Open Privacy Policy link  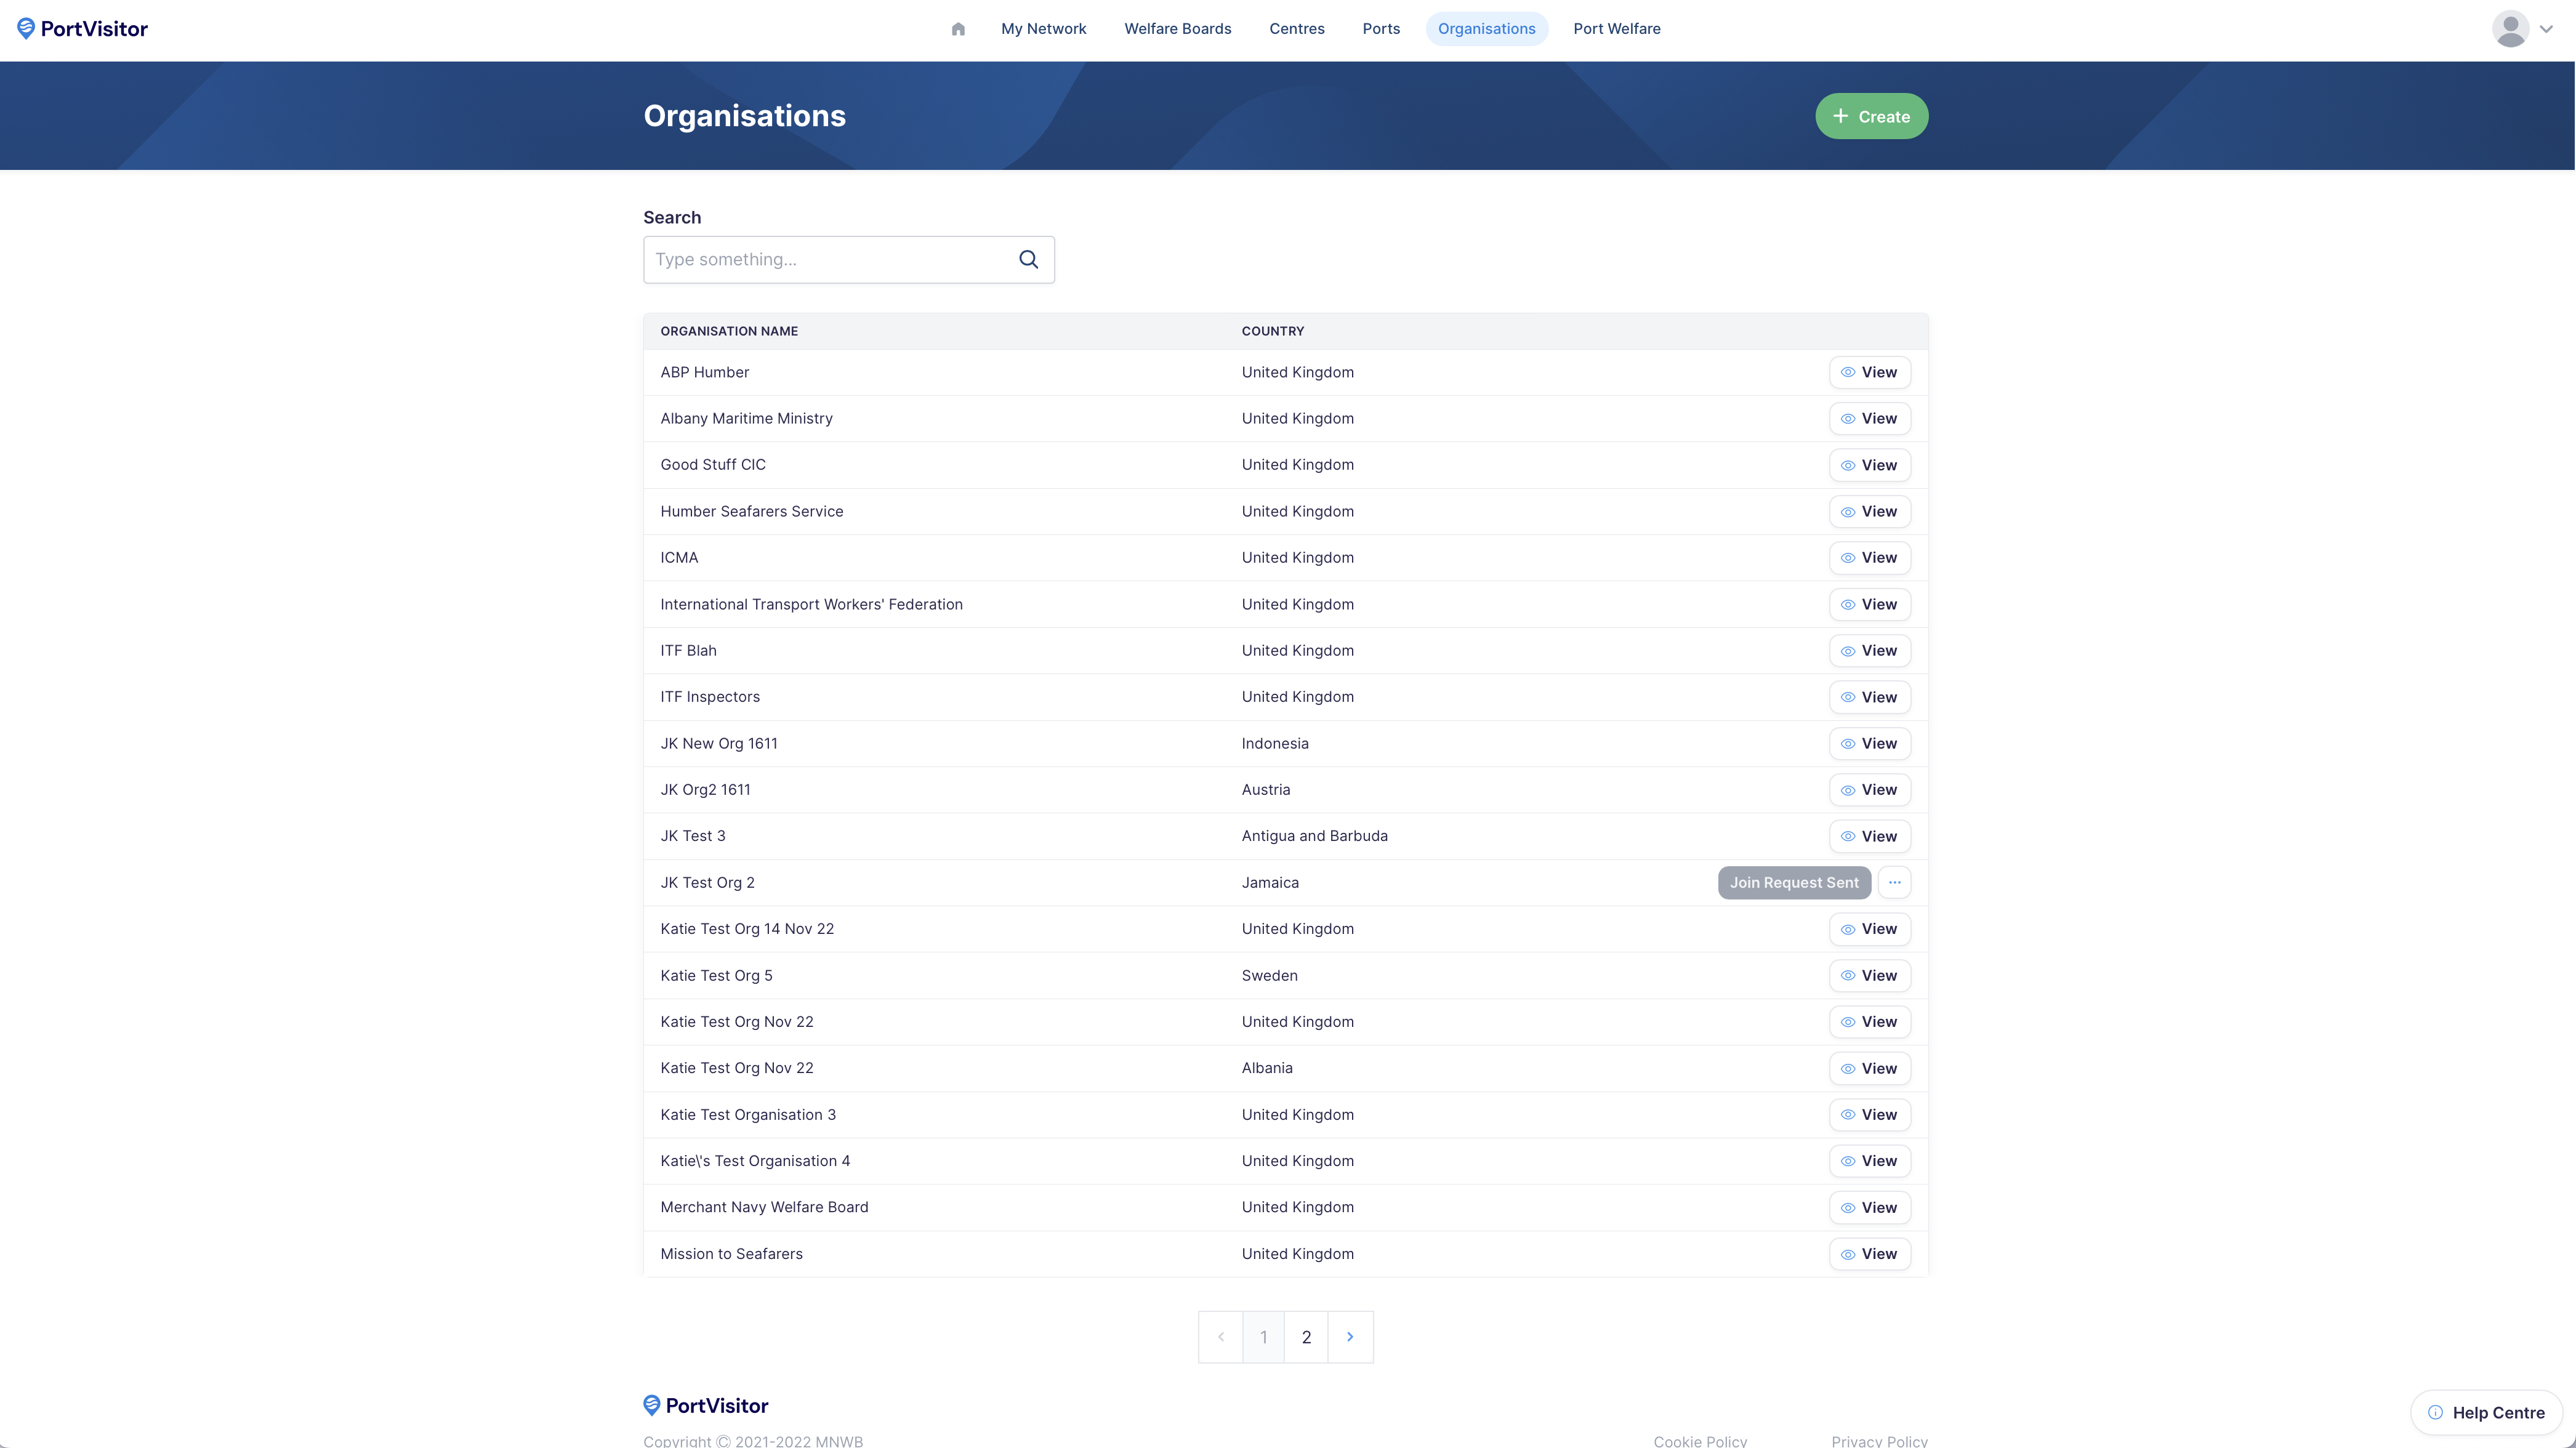pos(1879,1441)
